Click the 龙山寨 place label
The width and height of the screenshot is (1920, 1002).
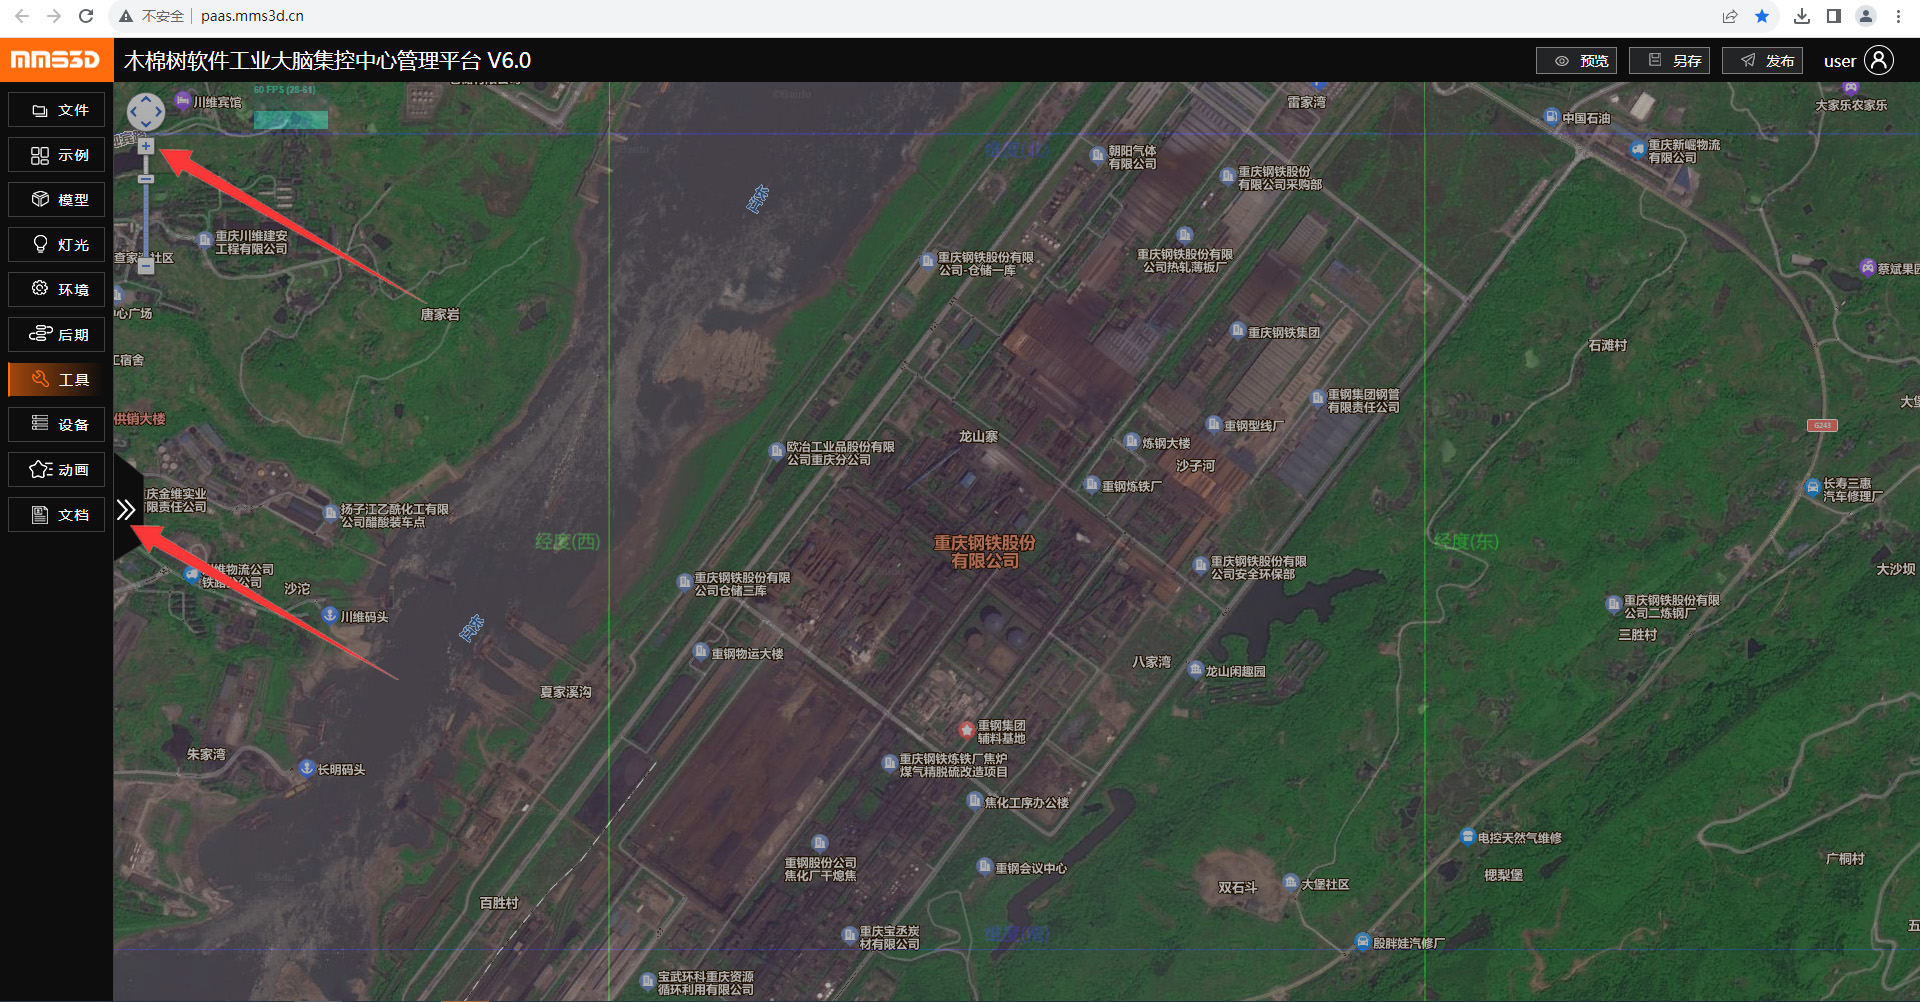point(978,436)
